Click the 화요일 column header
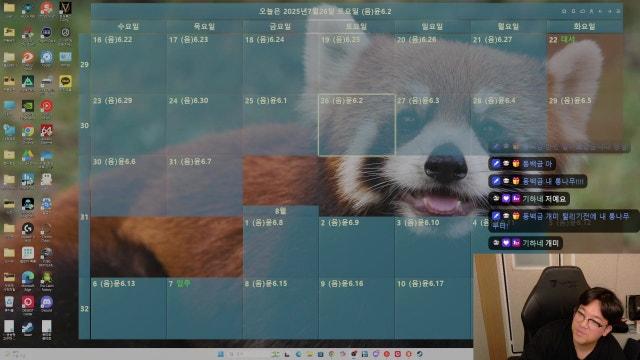 coord(584,27)
